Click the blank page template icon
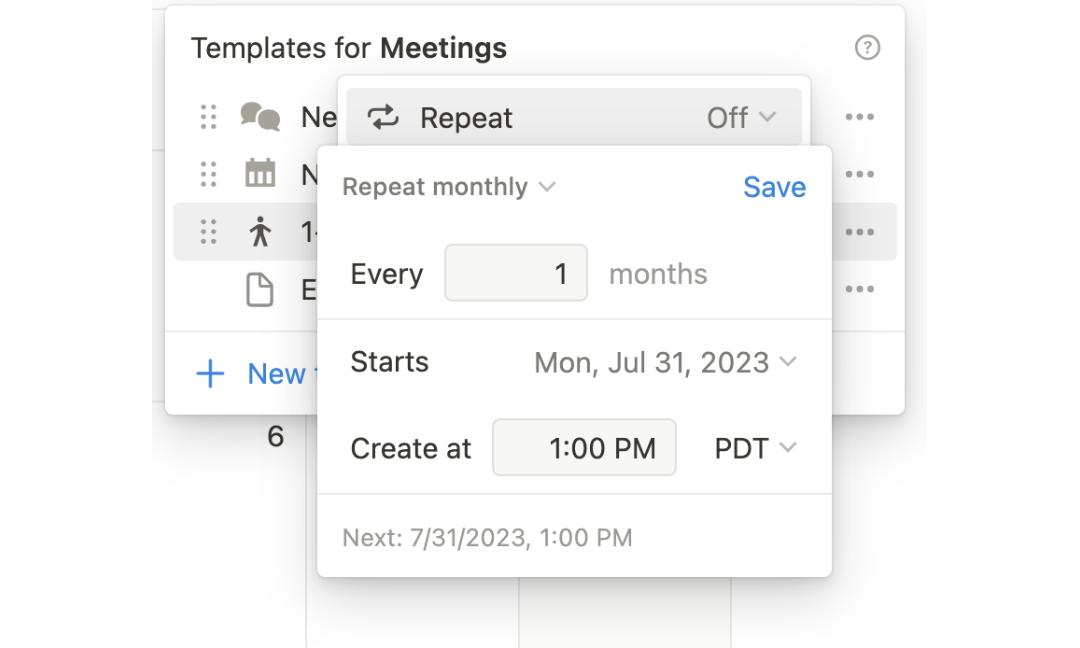Image resolution: width=1080 pixels, height=648 pixels. coord(260,290)
